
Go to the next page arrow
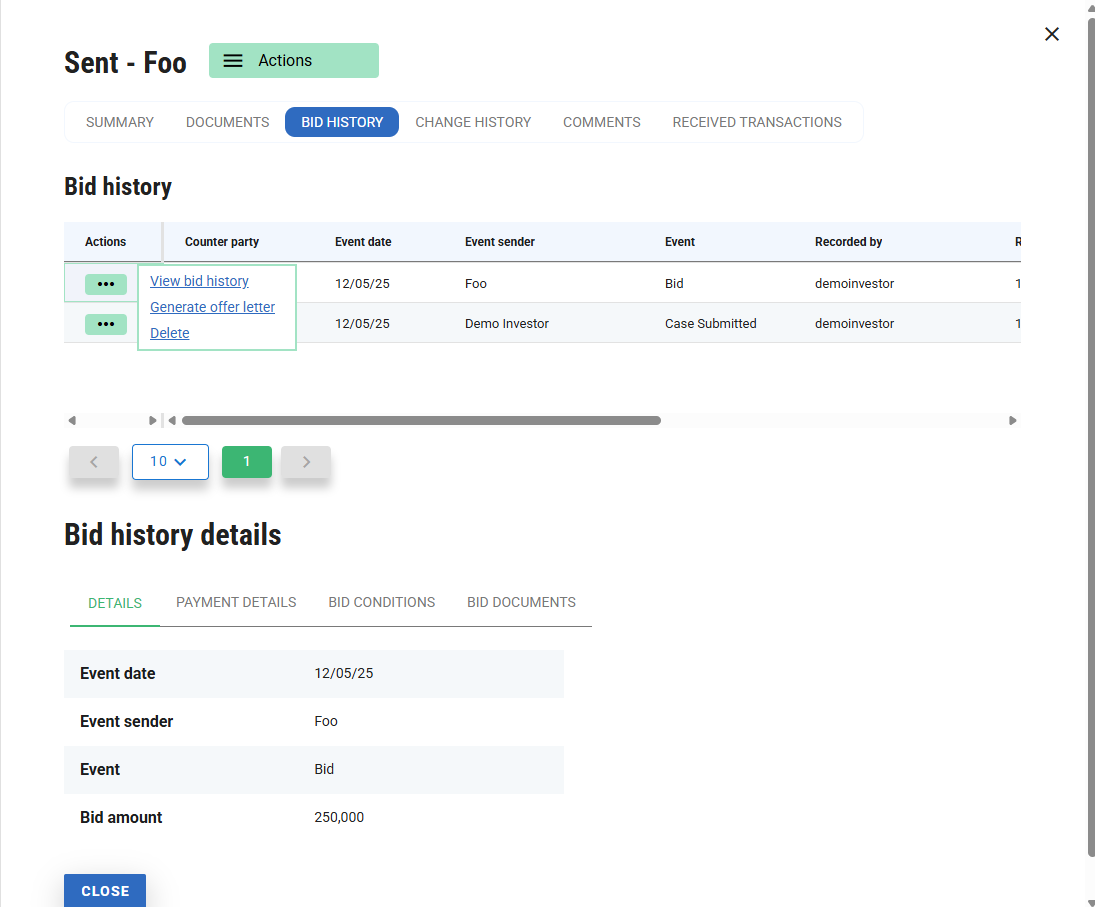306,462
